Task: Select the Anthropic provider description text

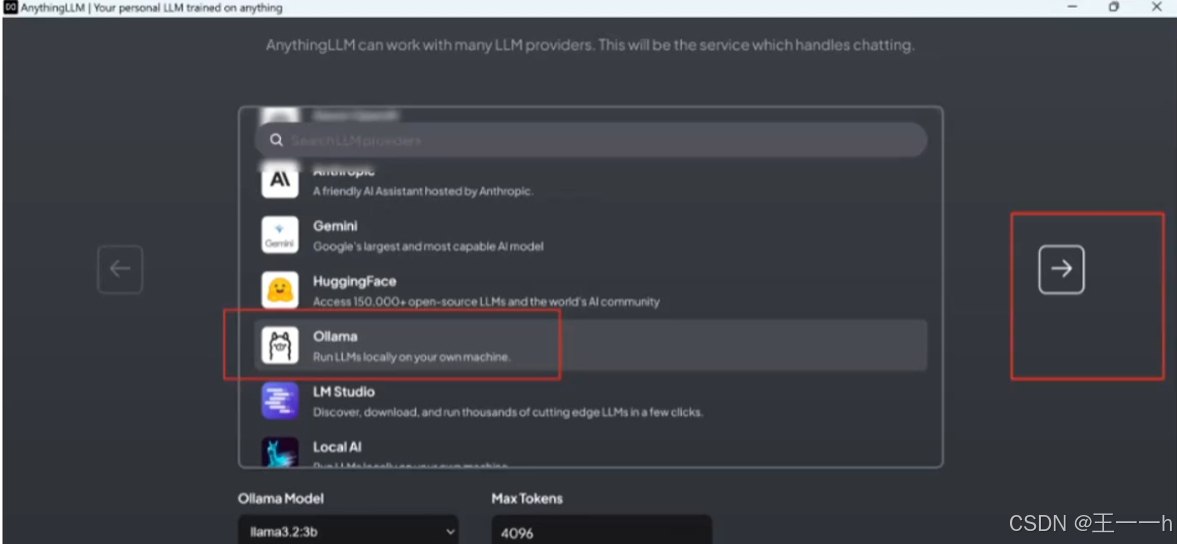Action: point(423,191)
